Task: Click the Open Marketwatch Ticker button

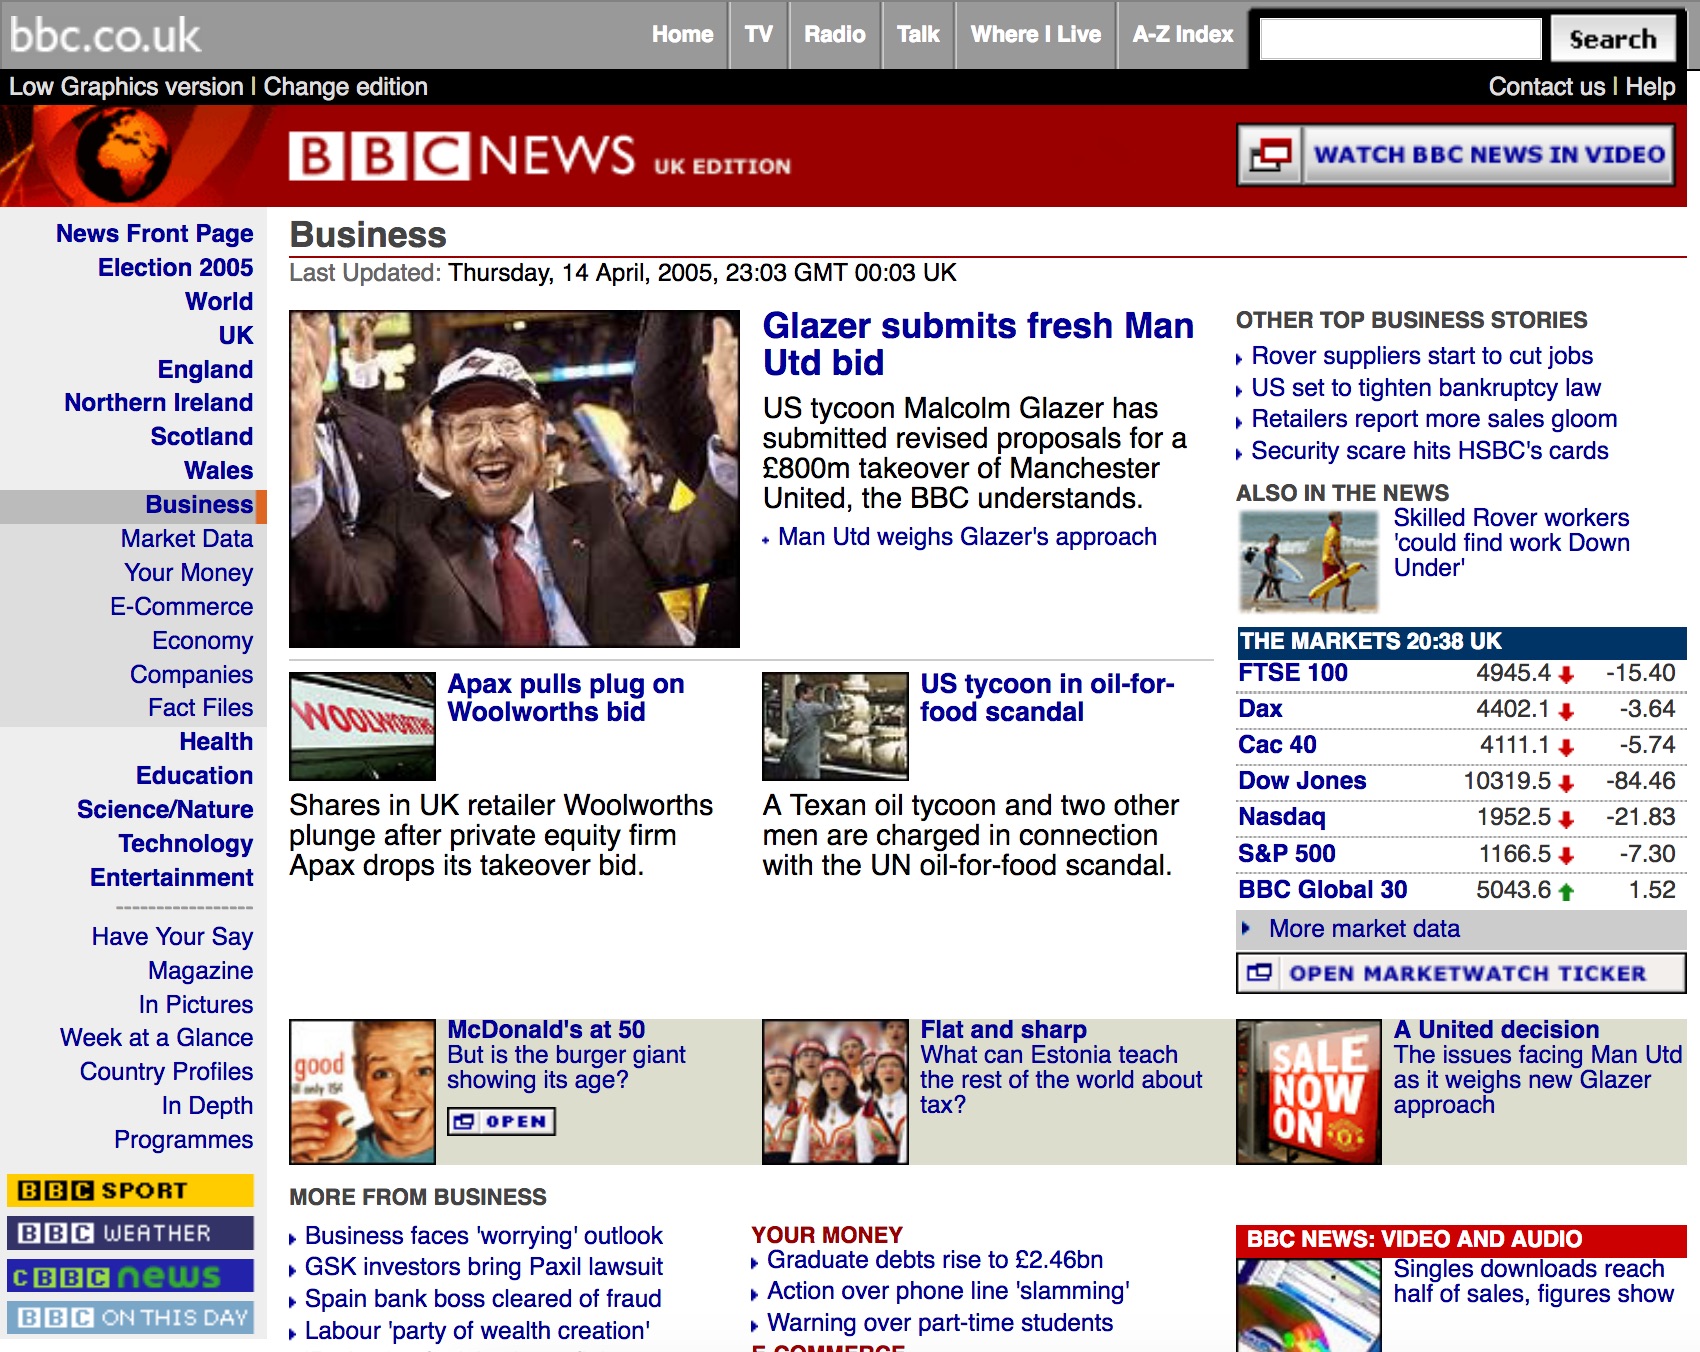Action: coord(1461,973)
